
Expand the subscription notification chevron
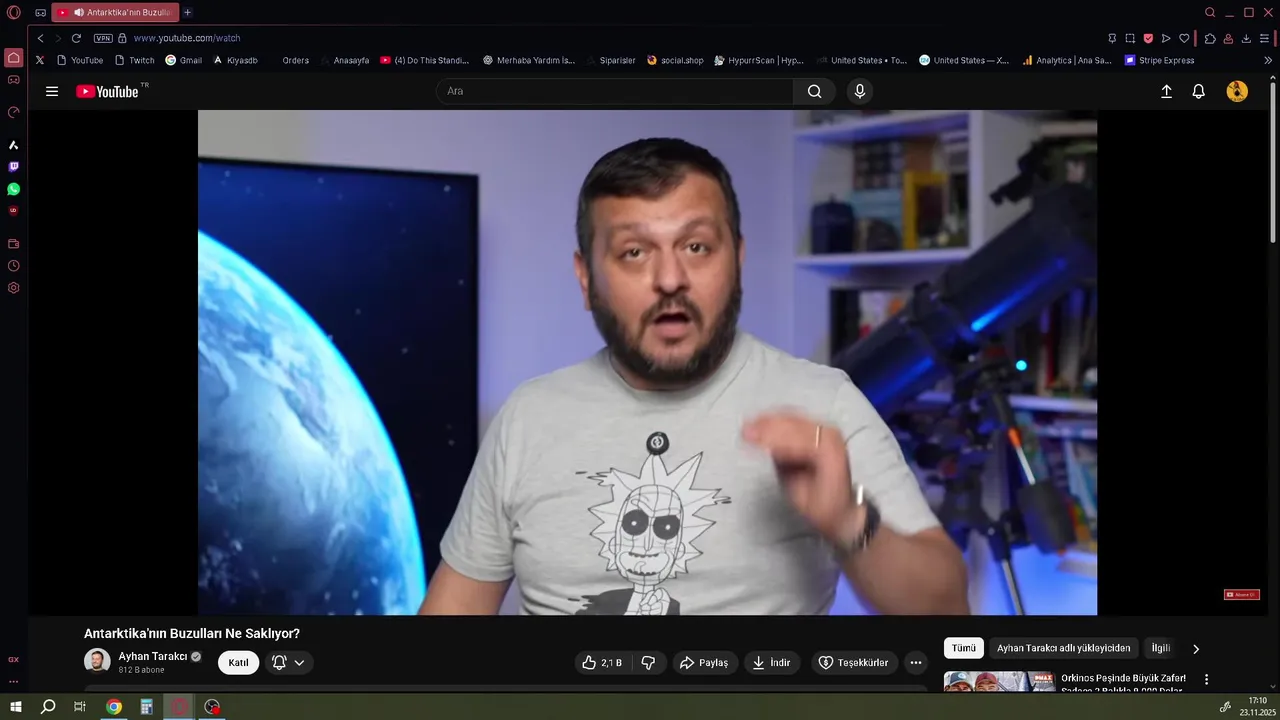[299, 662]
